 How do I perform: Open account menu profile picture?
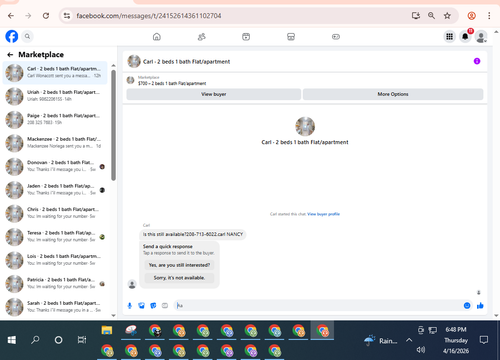tap(481, 37)
